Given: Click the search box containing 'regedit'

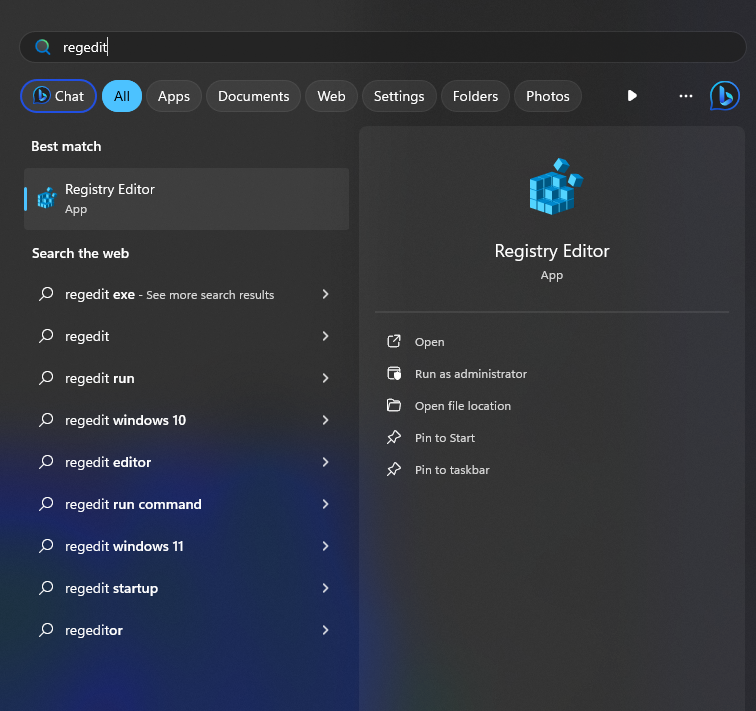Looking at the screenshot, I should [383, 47].
